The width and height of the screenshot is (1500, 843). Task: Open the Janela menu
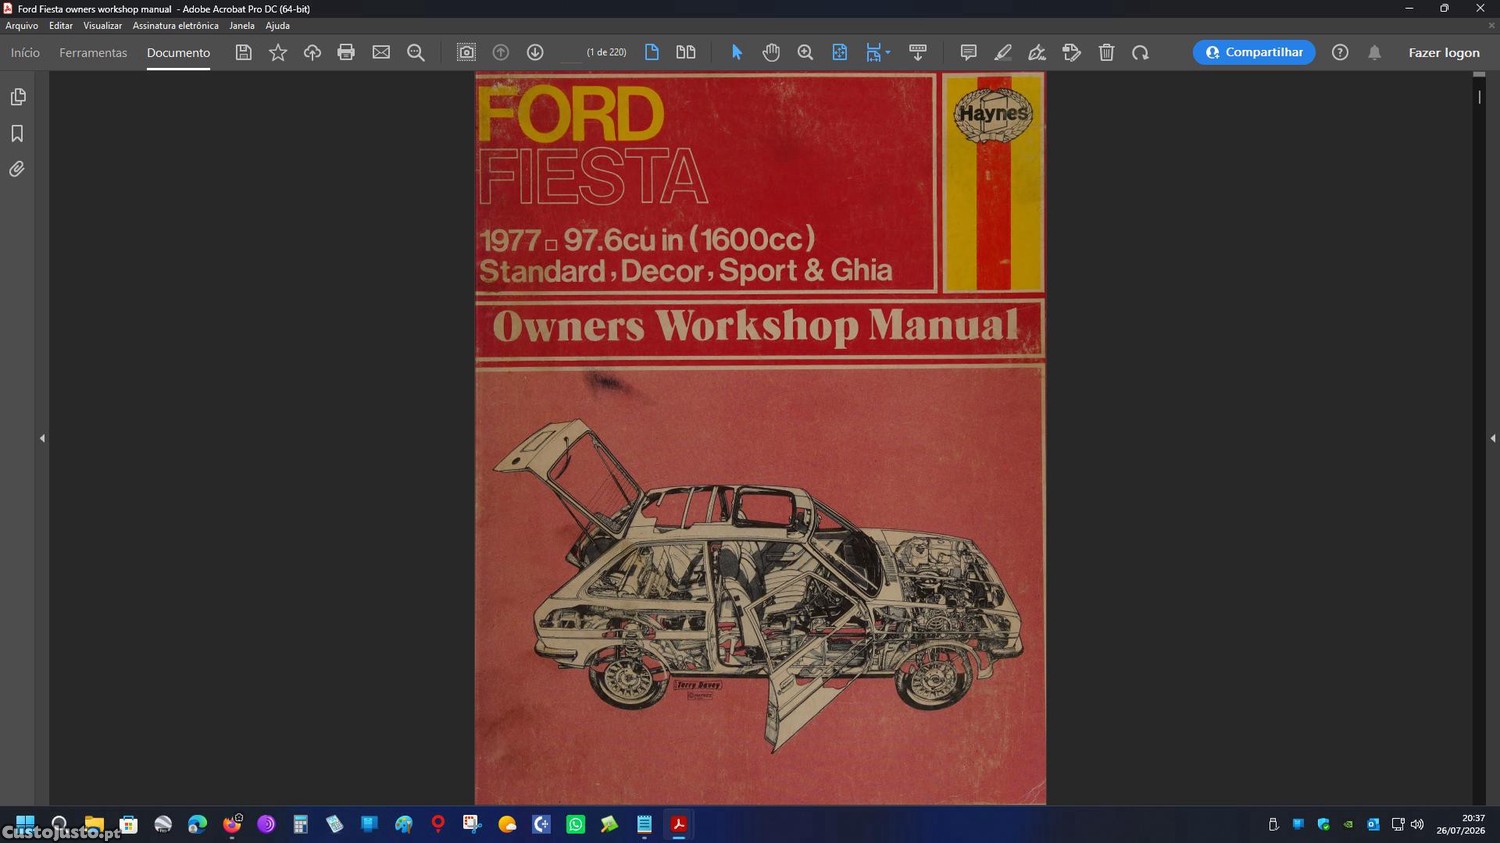242,26
